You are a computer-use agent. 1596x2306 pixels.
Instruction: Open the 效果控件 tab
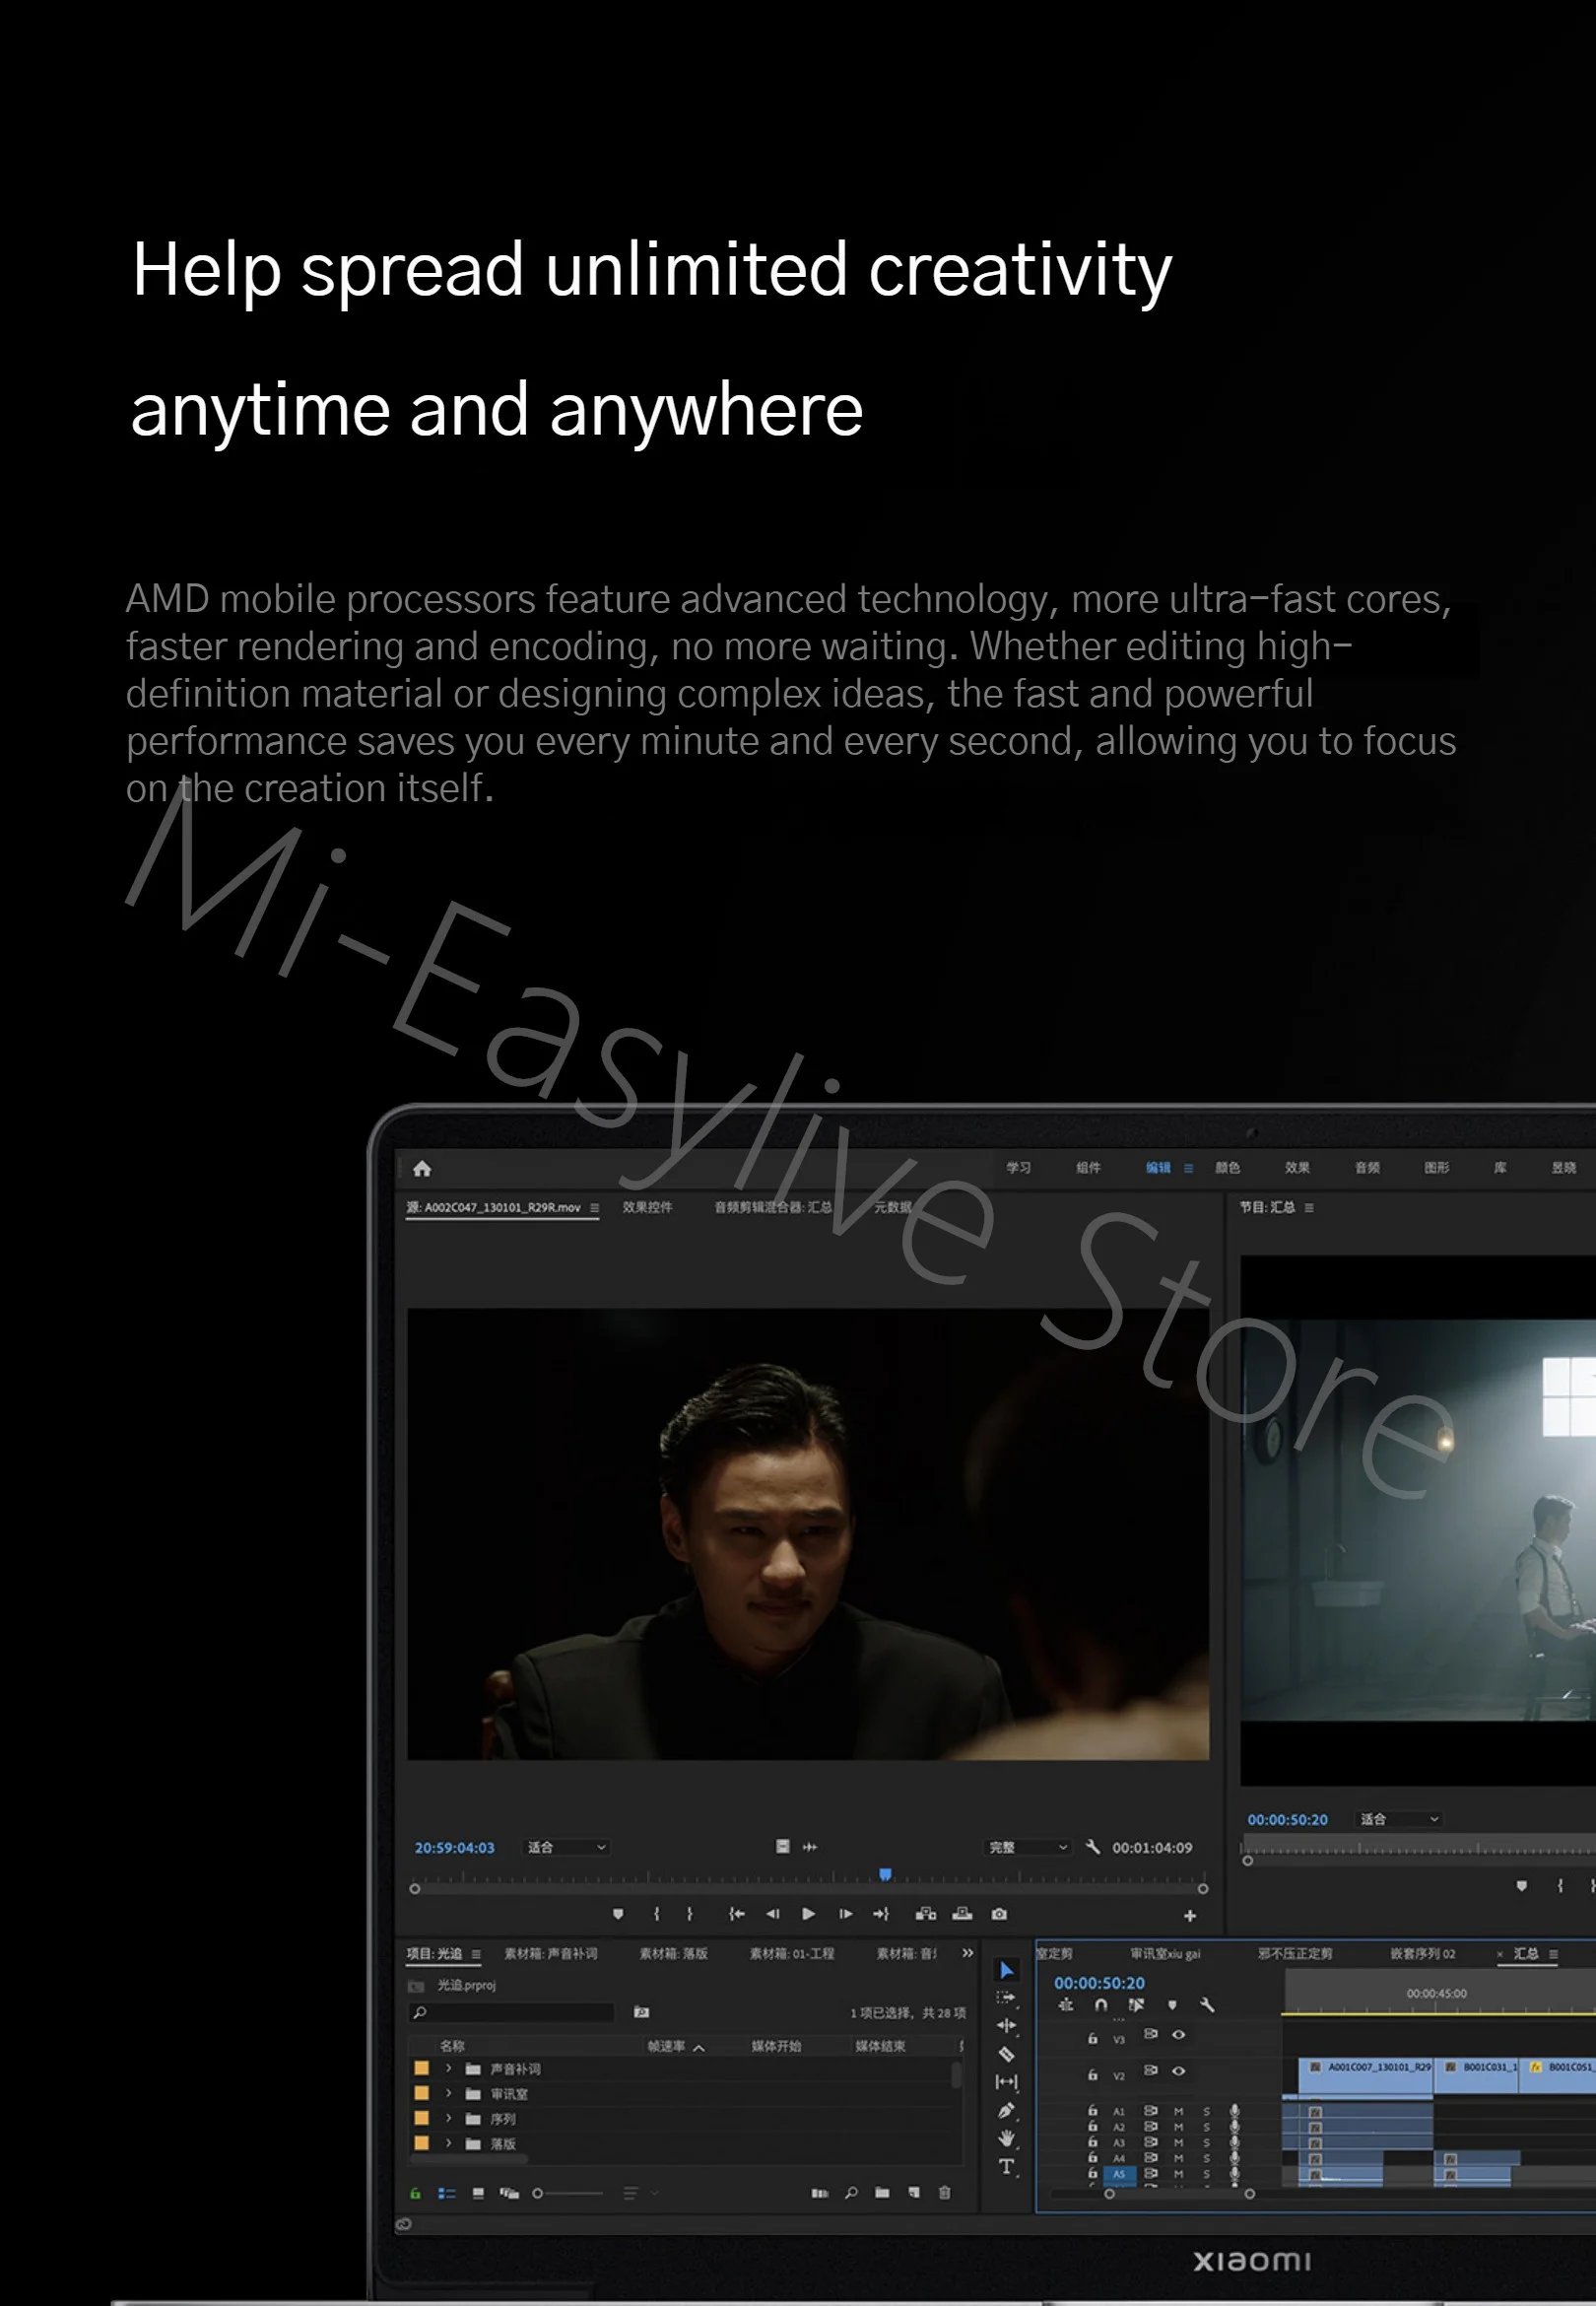coord(647,1207)
